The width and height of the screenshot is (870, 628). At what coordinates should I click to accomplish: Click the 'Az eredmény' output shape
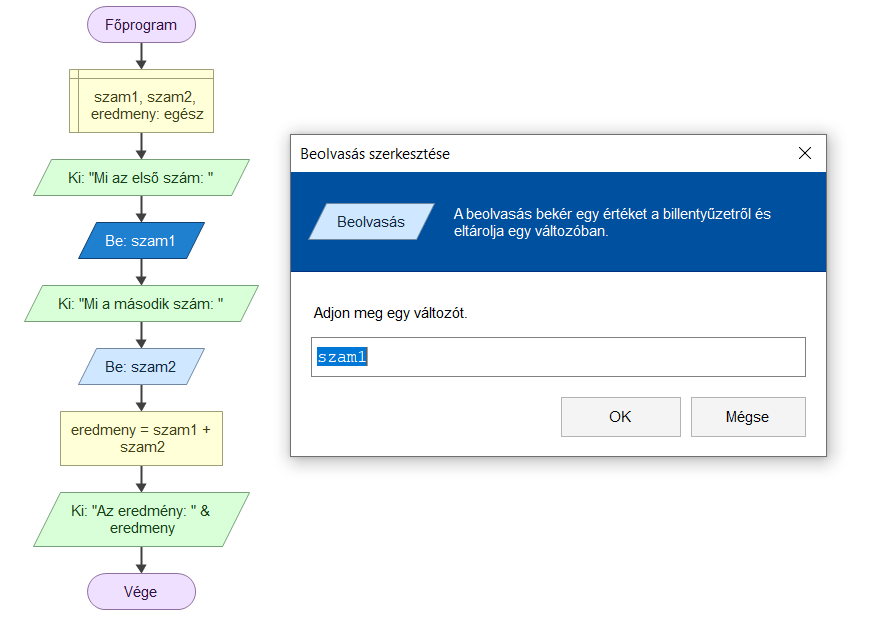point(141,519)
